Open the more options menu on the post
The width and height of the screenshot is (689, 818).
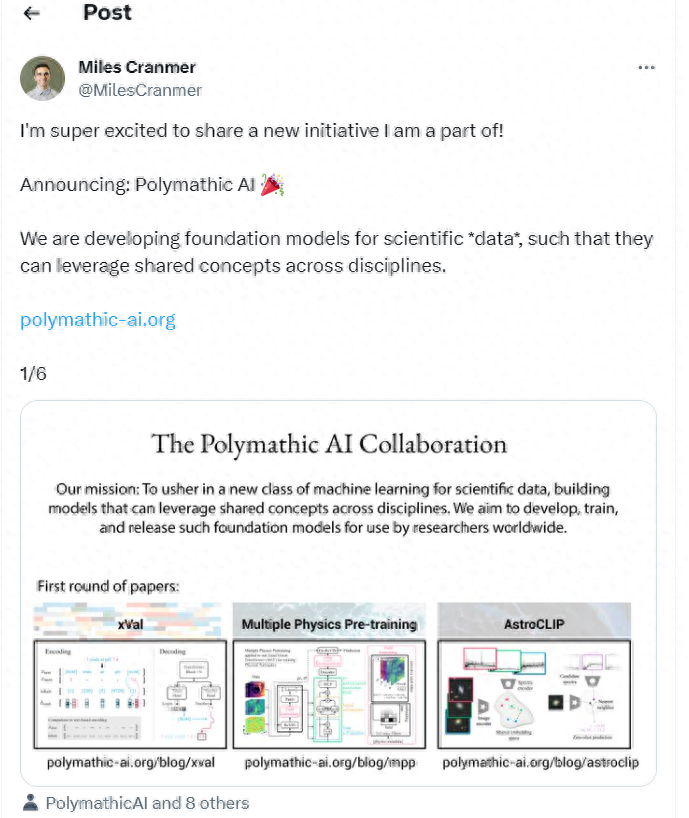pos(647,68)
